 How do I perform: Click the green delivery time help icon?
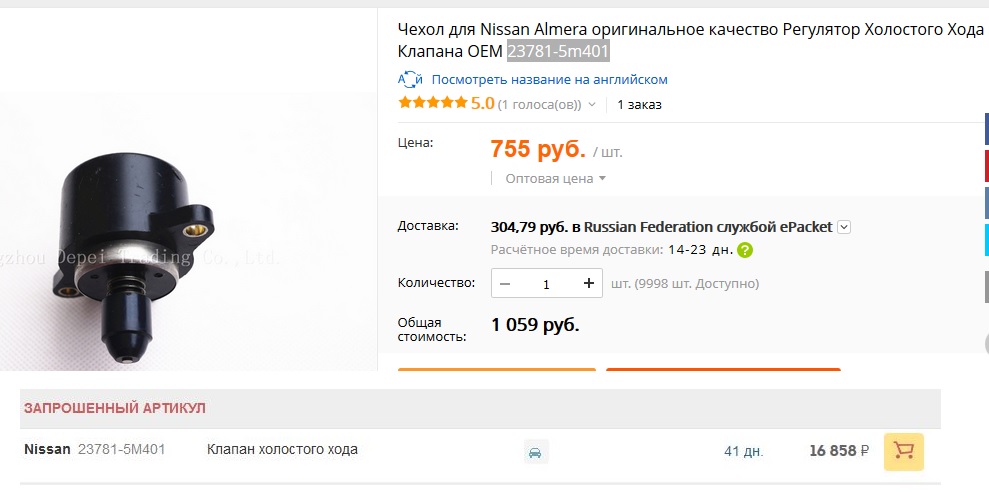744,251
